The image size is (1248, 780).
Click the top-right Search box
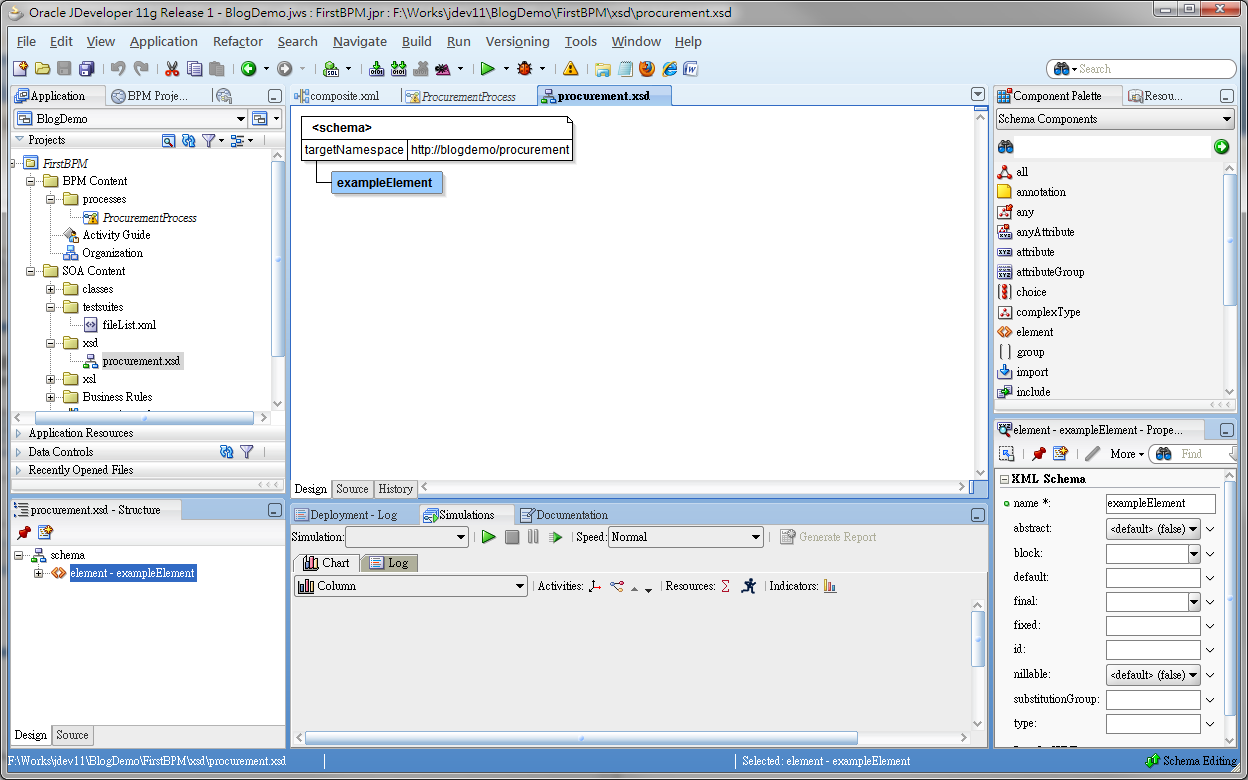[x=1141, y=69]
